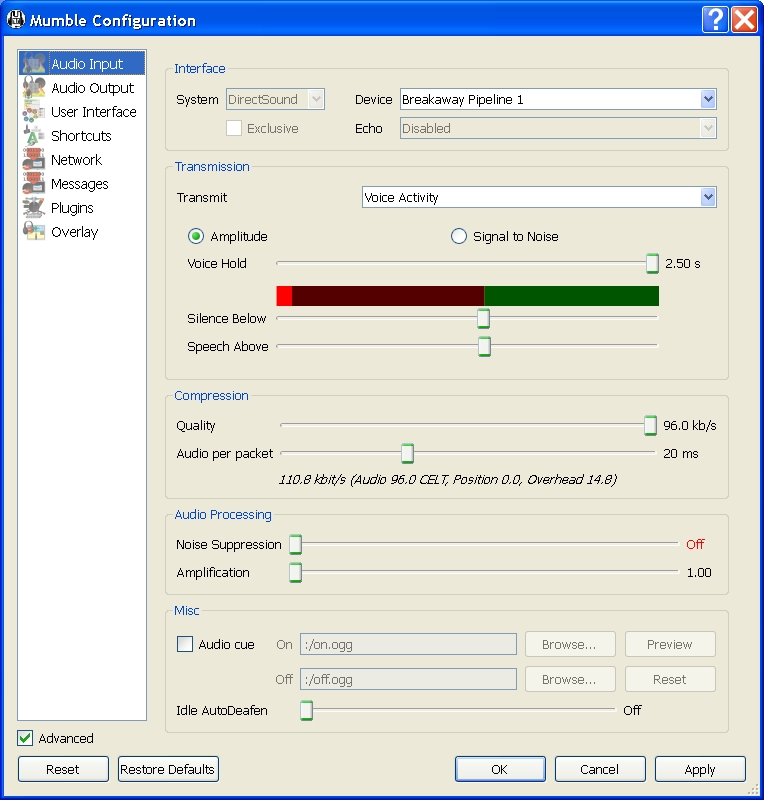
Task: Click the Shortcuts icon
Action: click(x=34, y=135)
